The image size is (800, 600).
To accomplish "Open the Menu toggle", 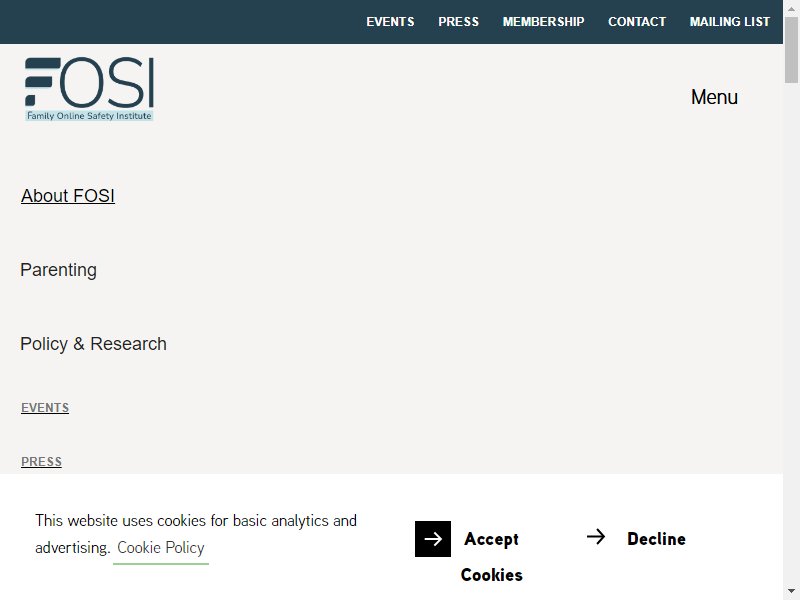I will [x=714, y=97].
